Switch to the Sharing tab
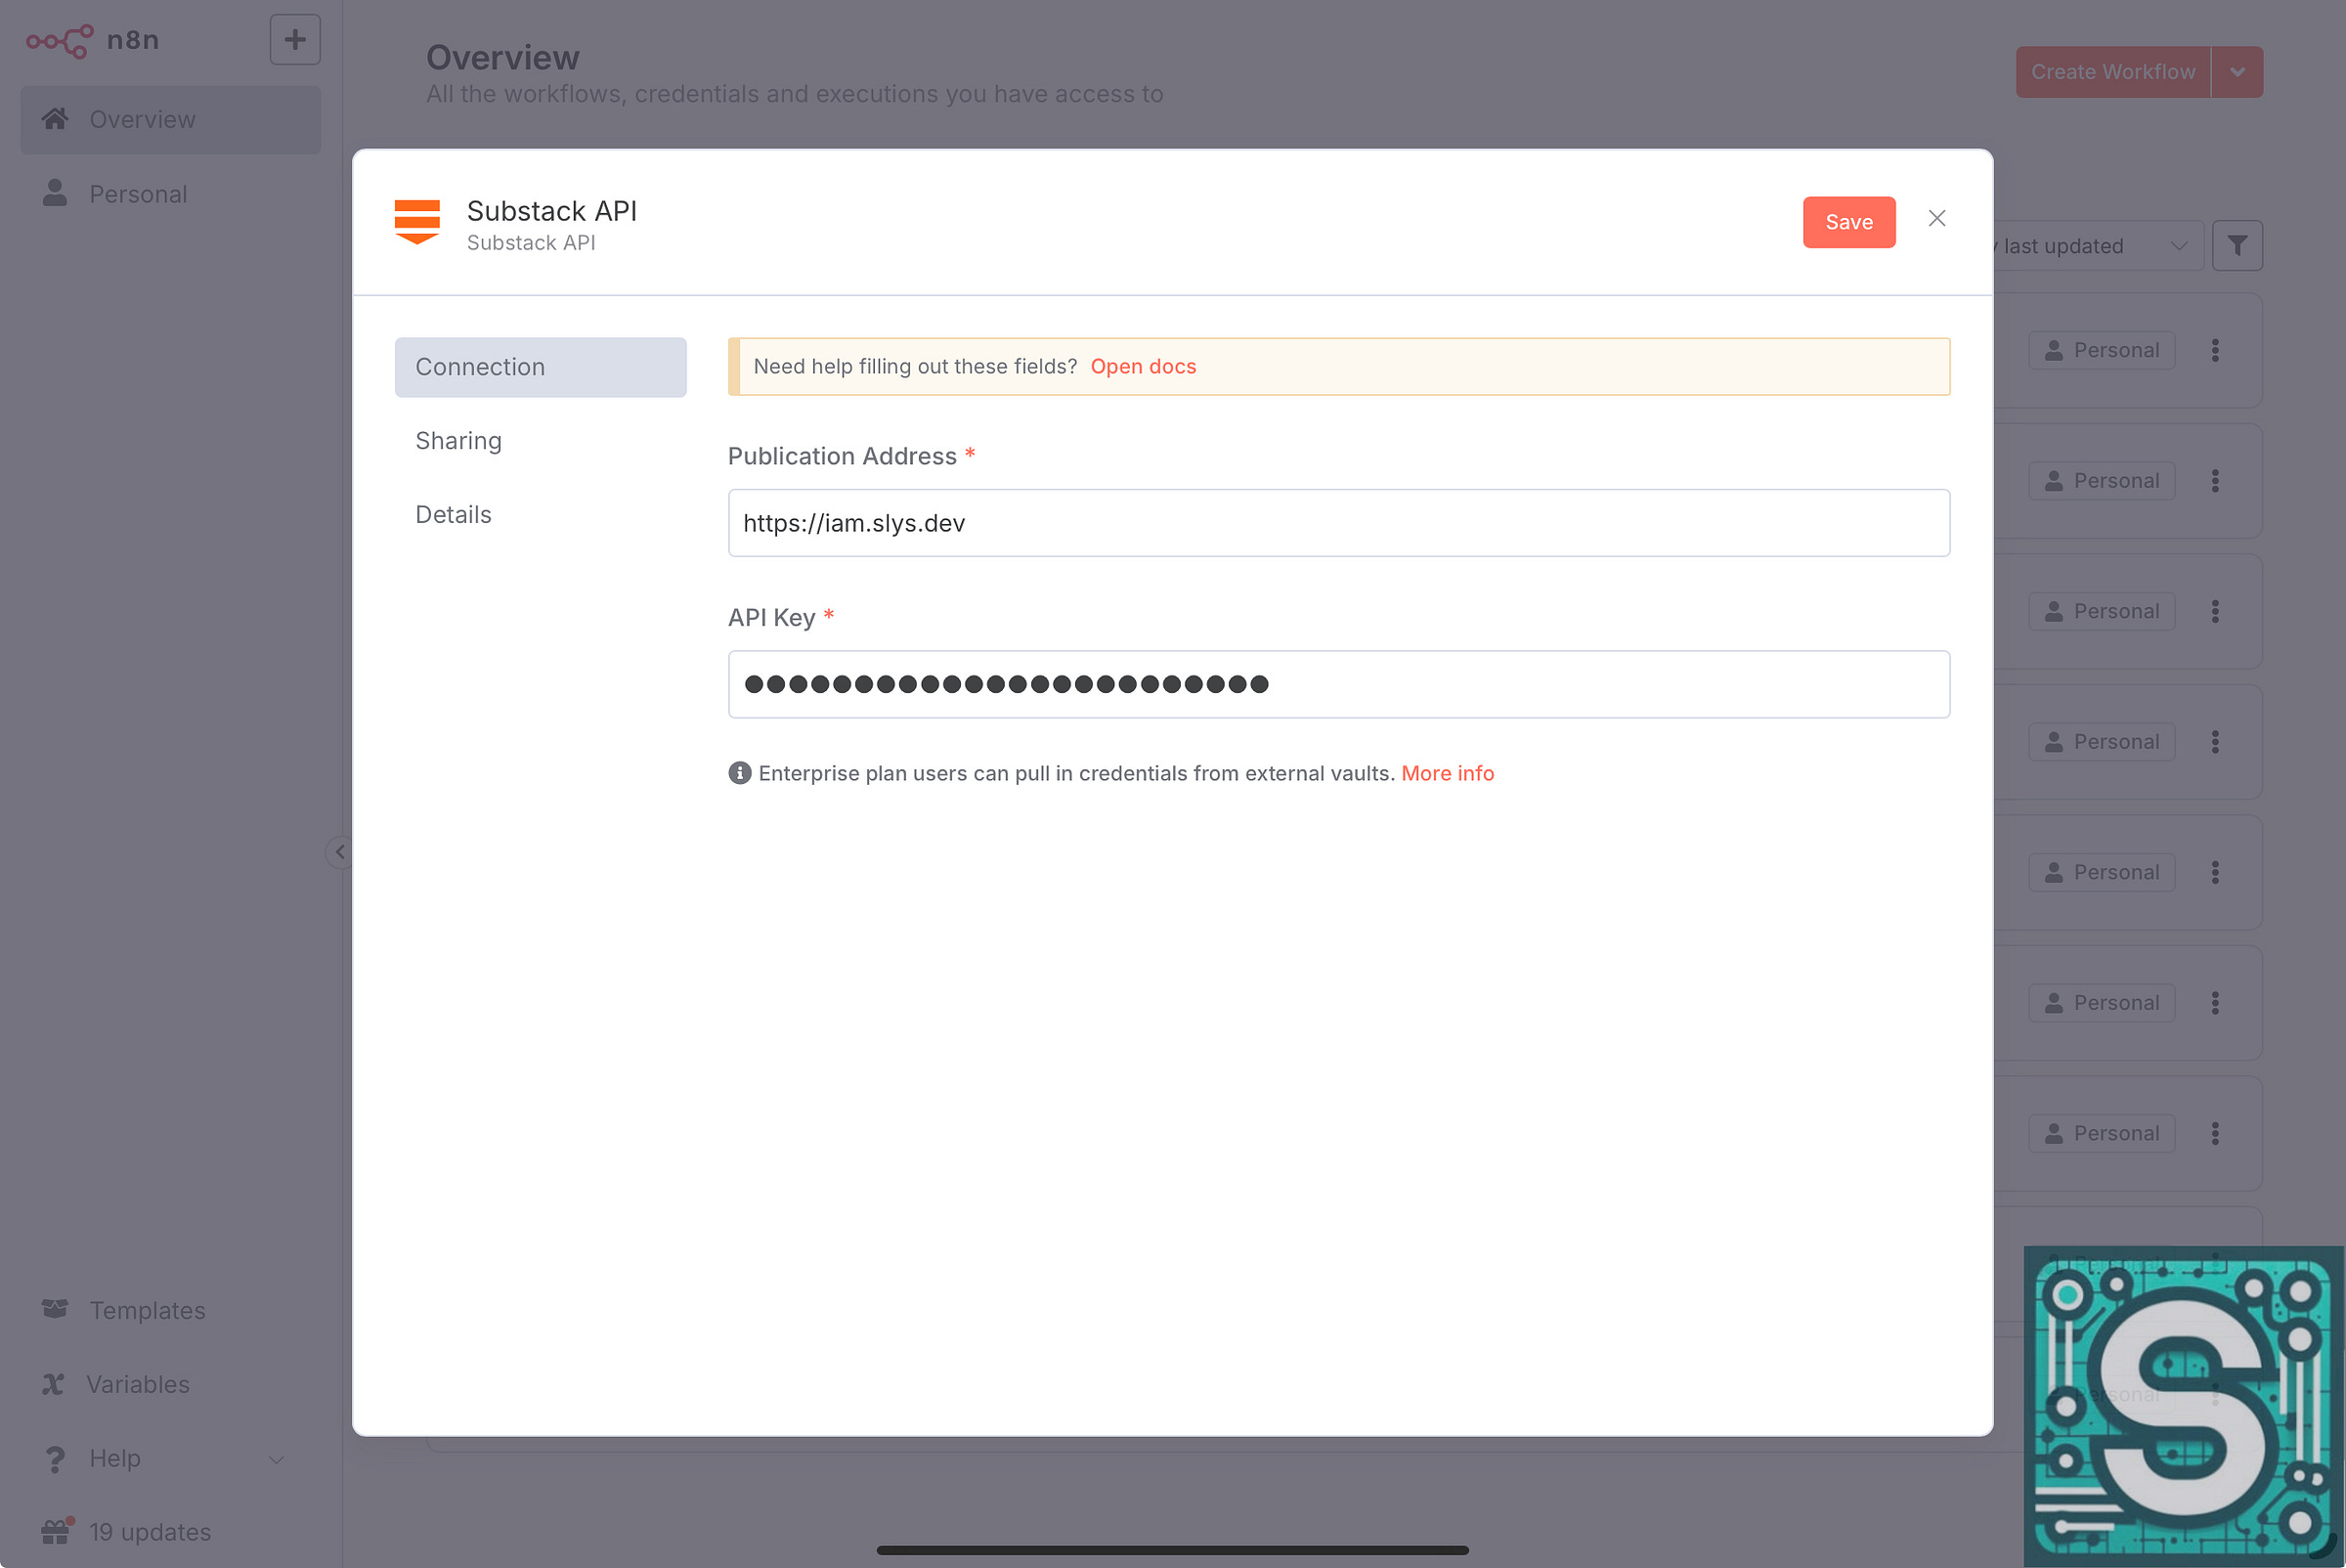 coord(458,441)
